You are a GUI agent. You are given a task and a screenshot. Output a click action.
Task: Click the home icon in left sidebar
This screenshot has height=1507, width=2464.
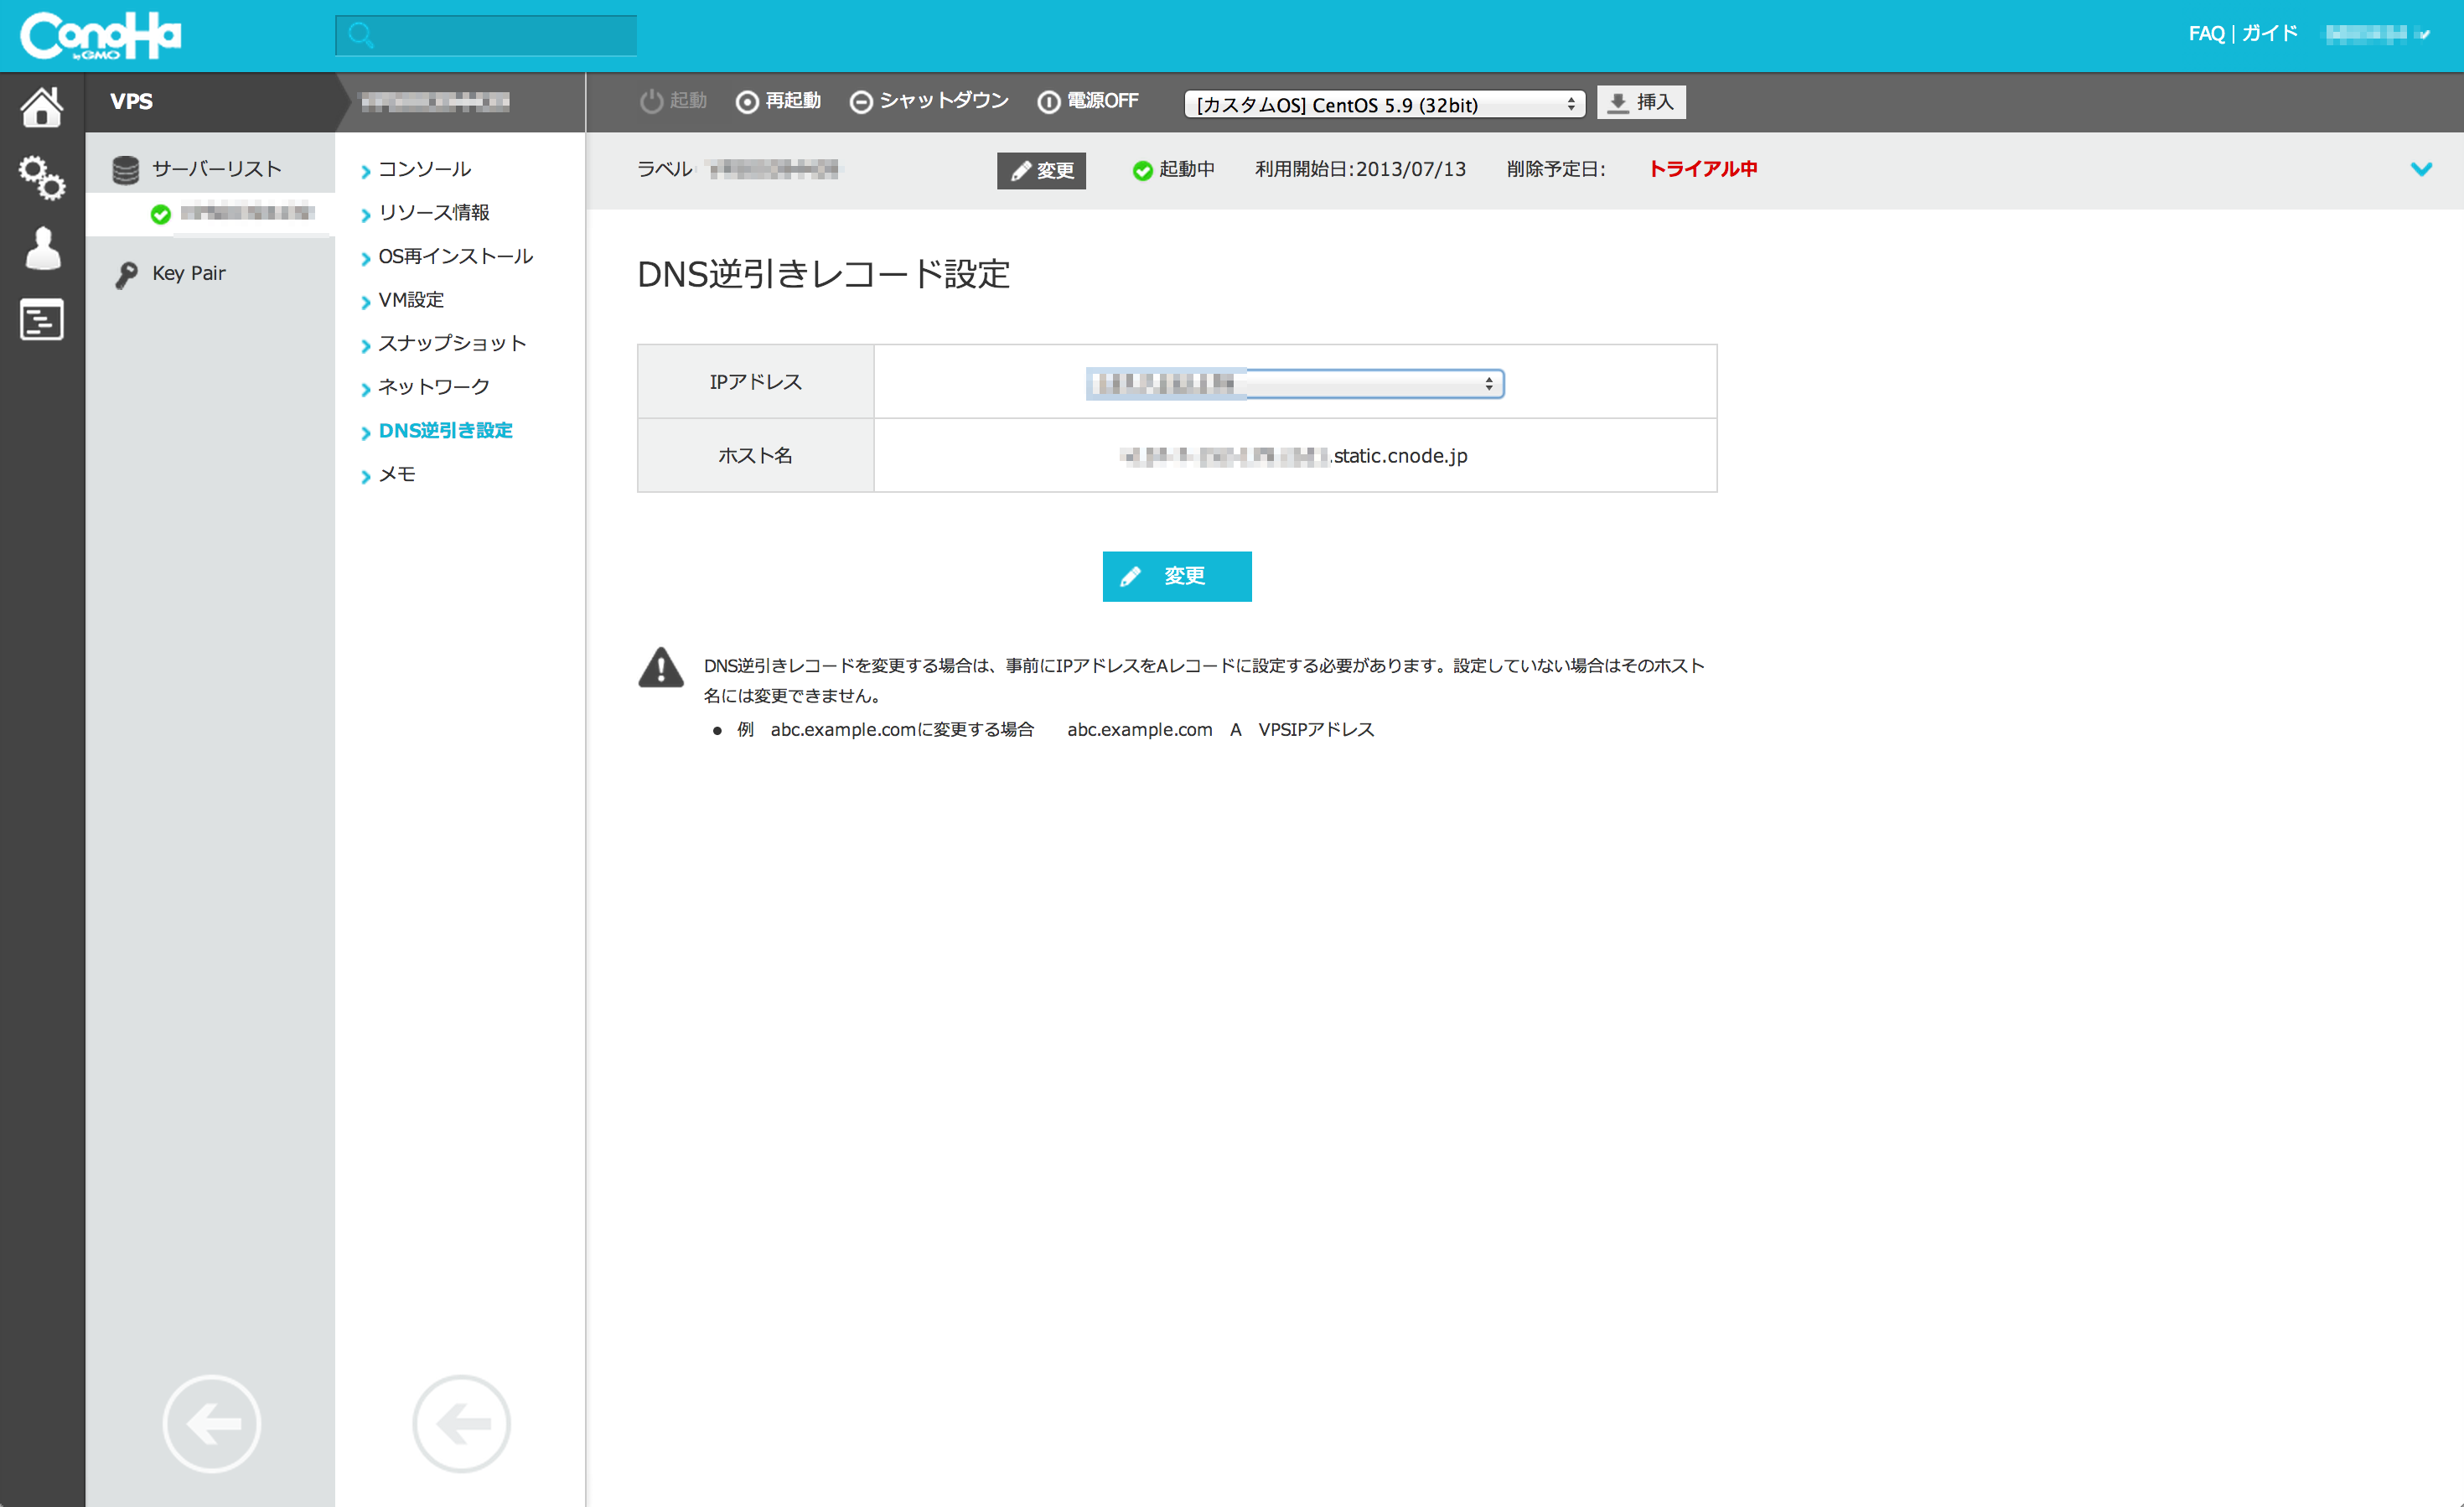pos(41,106)
